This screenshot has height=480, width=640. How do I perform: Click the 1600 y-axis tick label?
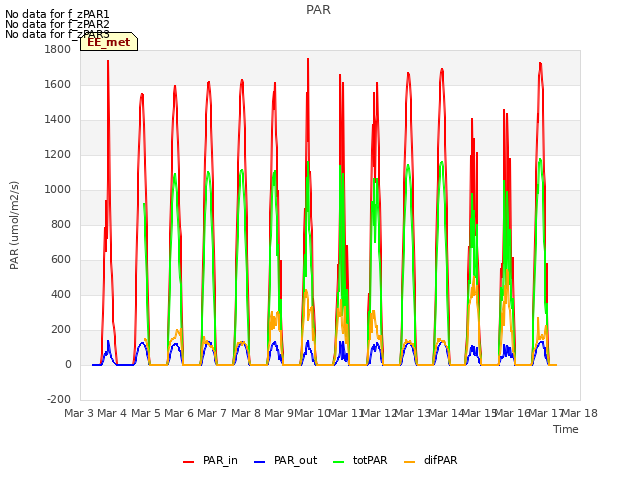[58, 84]
